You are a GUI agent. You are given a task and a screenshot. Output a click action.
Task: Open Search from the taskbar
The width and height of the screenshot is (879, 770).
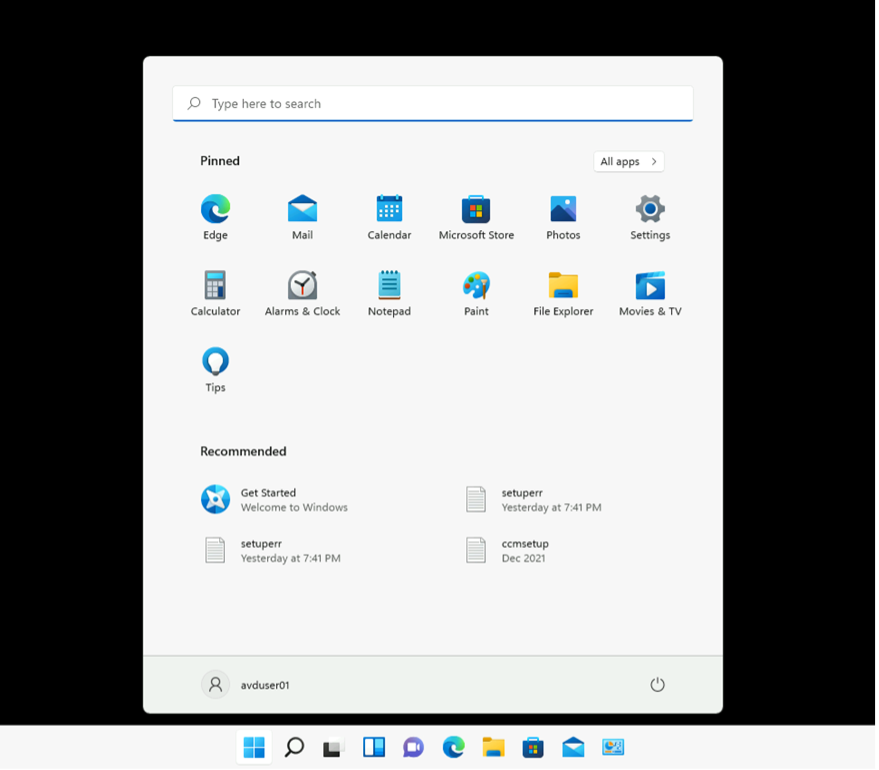(294, 747)
